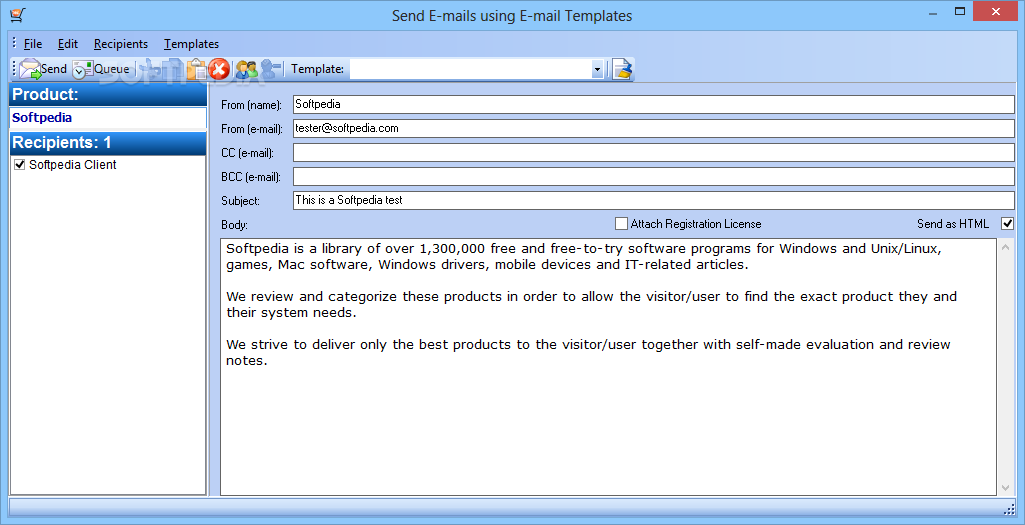
Task: Enable Attach Registration License checkbox
Action: click(621, 224)
